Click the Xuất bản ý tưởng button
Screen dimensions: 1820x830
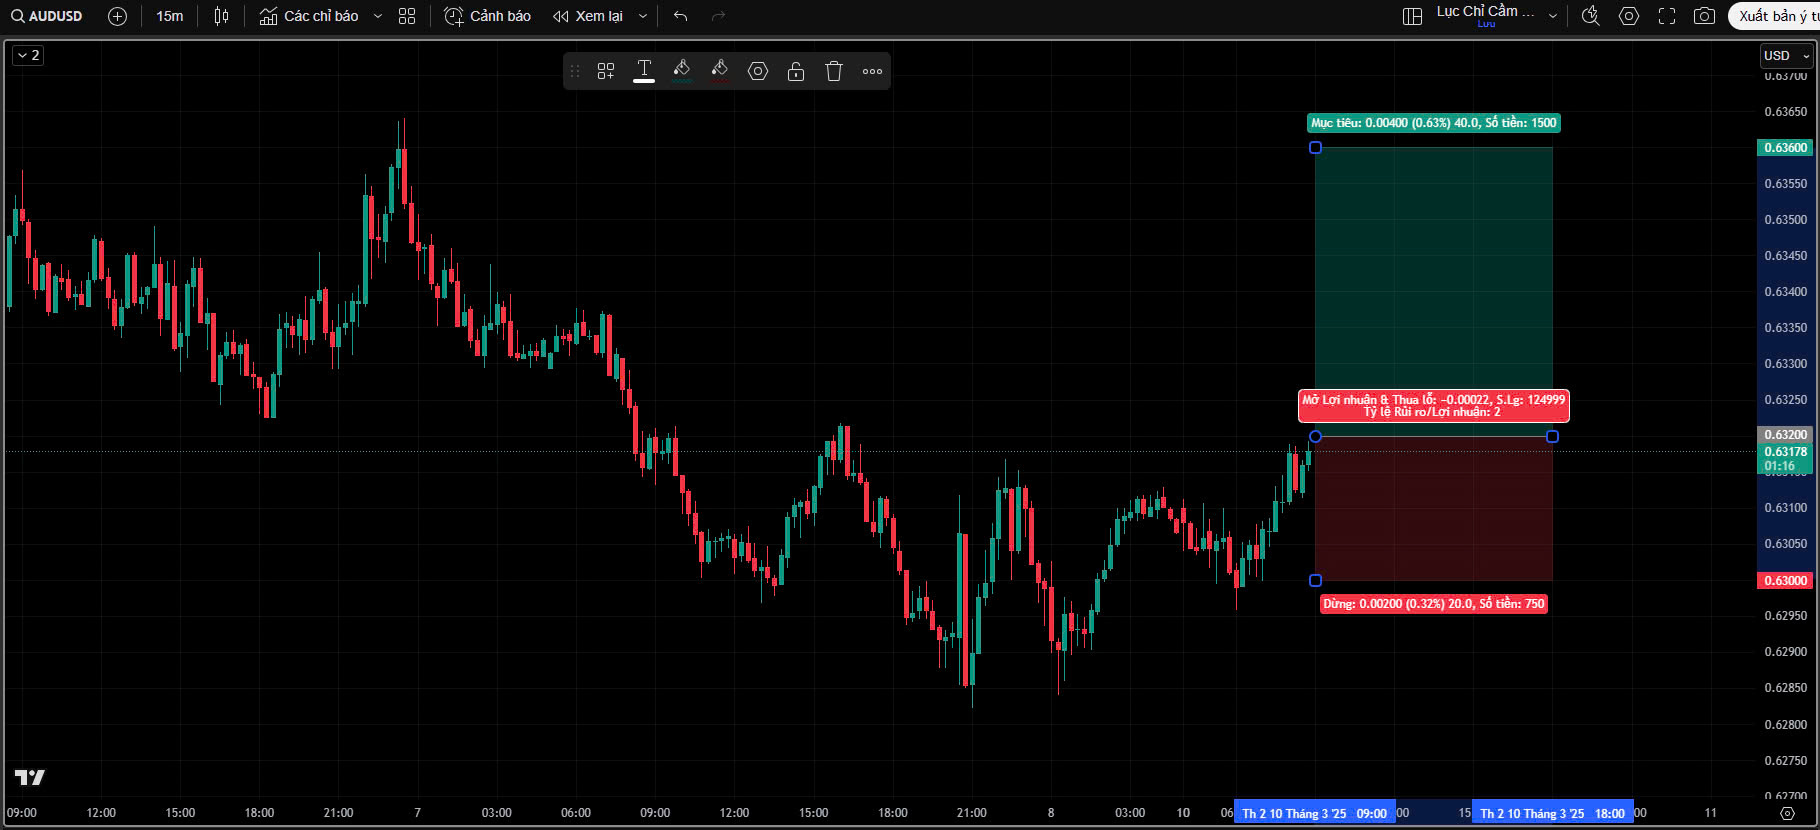coord(1777,16)
